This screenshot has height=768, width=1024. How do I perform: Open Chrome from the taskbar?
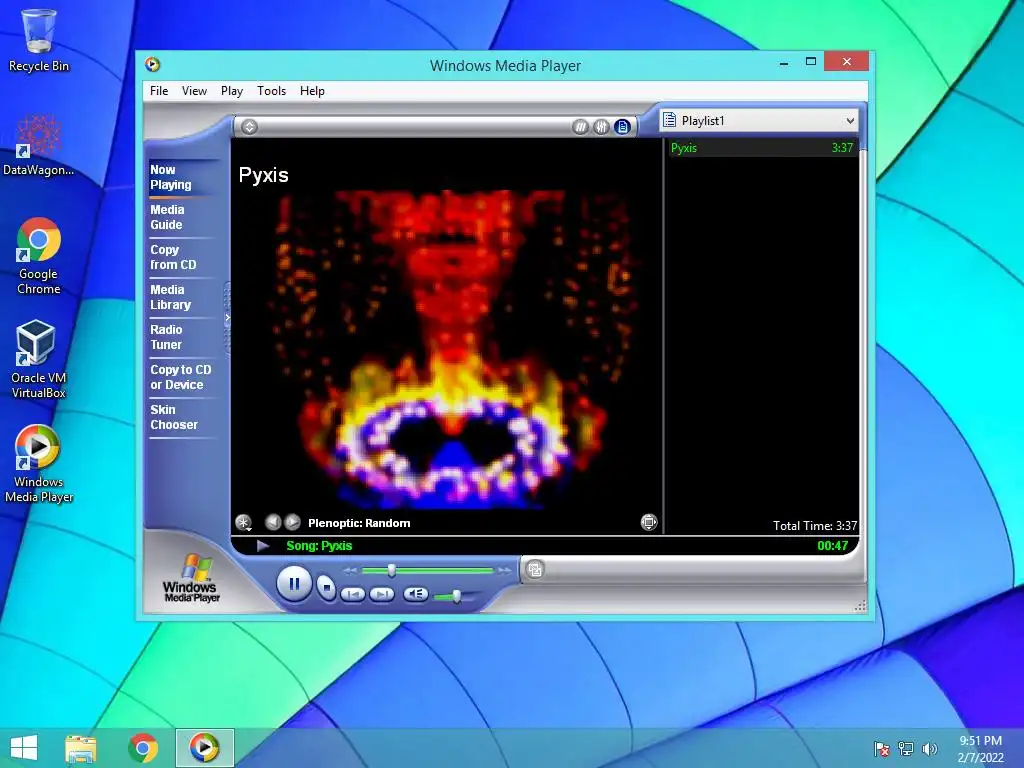click(143, 748)
